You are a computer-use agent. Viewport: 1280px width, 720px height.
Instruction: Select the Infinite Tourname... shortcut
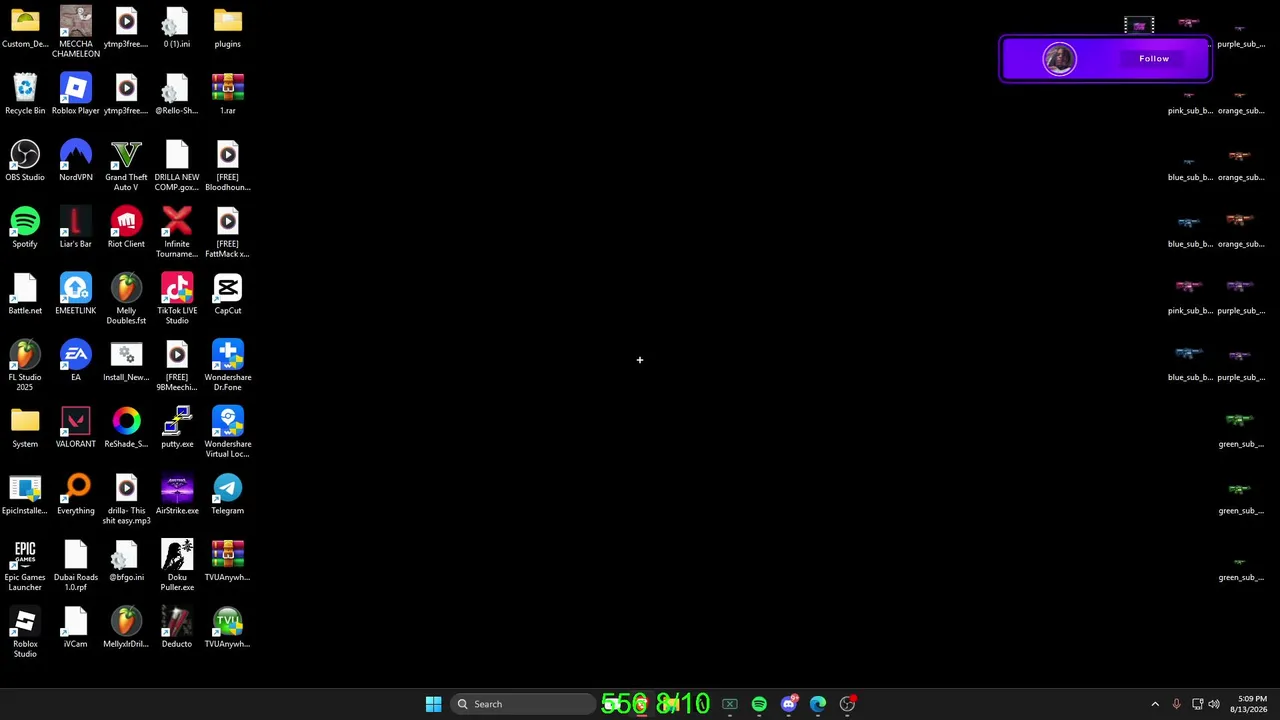tap(177, 232)
